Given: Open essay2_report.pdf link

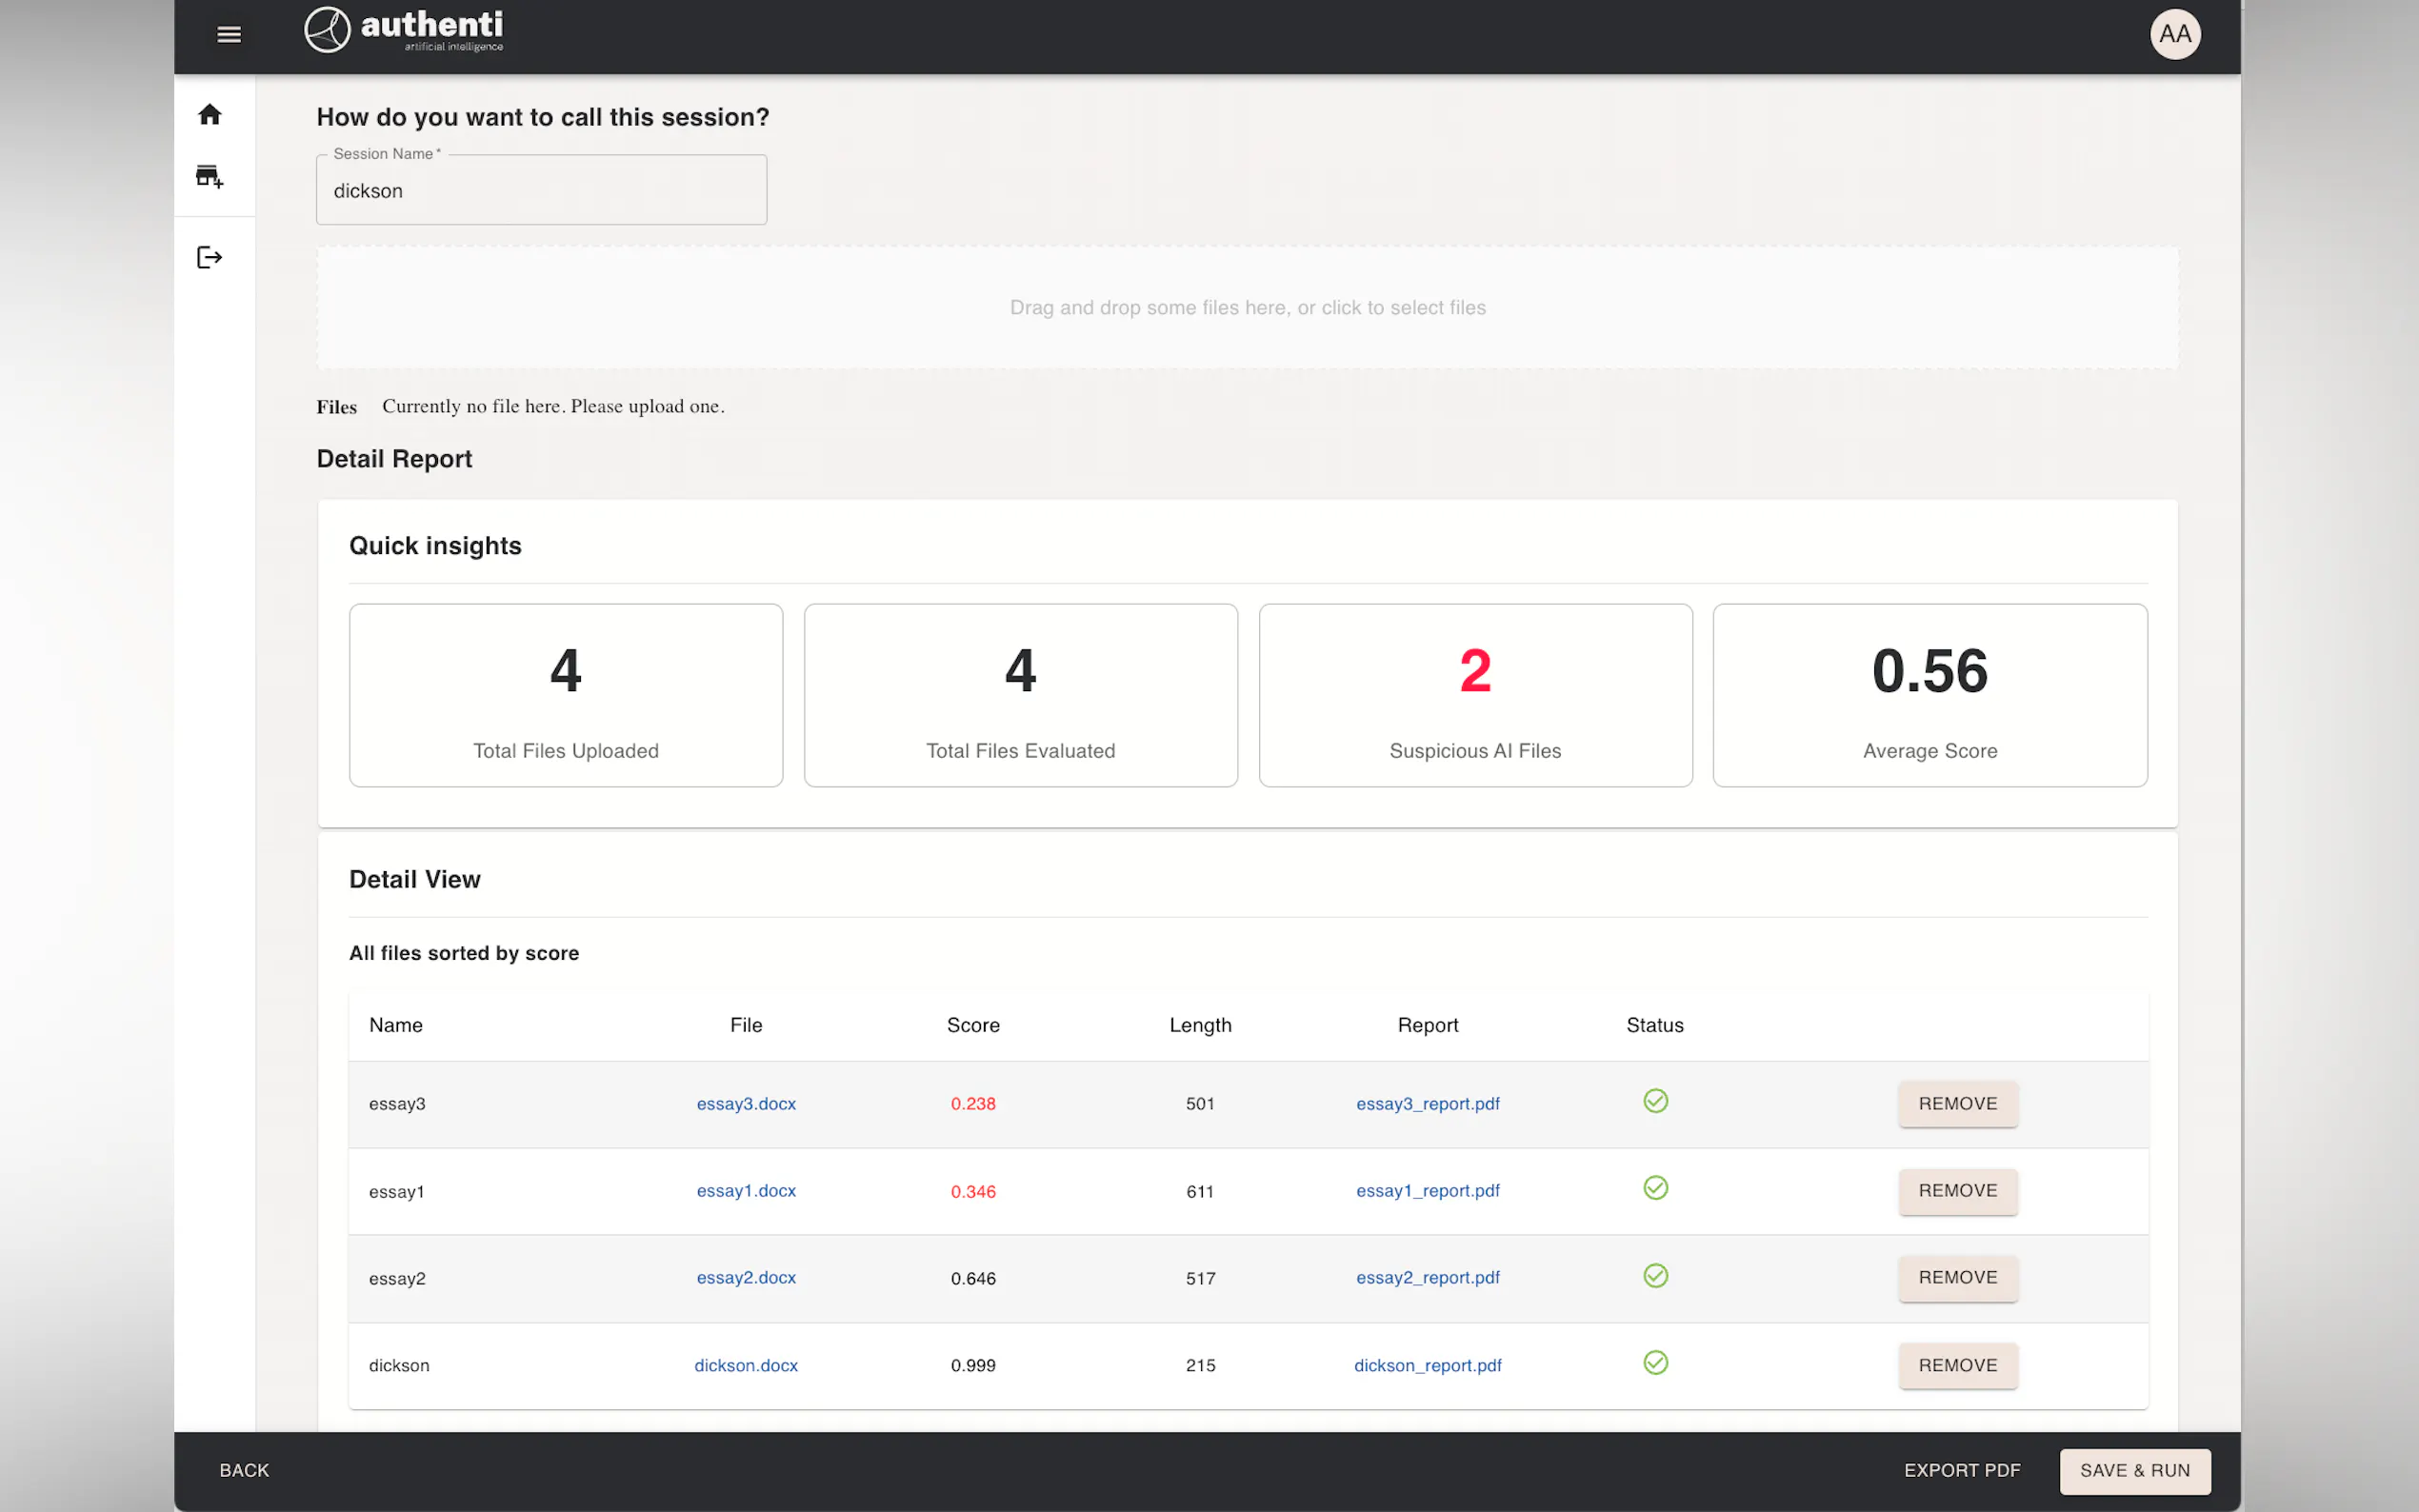Looking at the screenshot, I should tap(1427, 1277).
